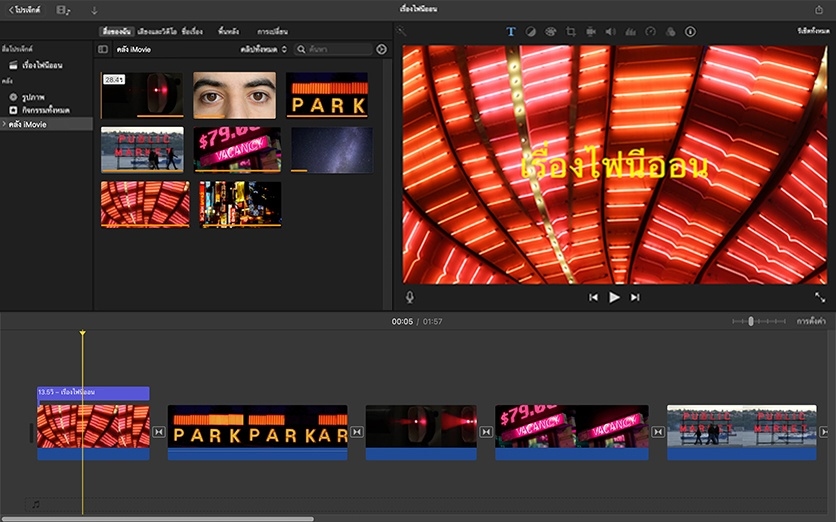Select the Cropping tool
The image size is (836, 522).
click(570, 31)
